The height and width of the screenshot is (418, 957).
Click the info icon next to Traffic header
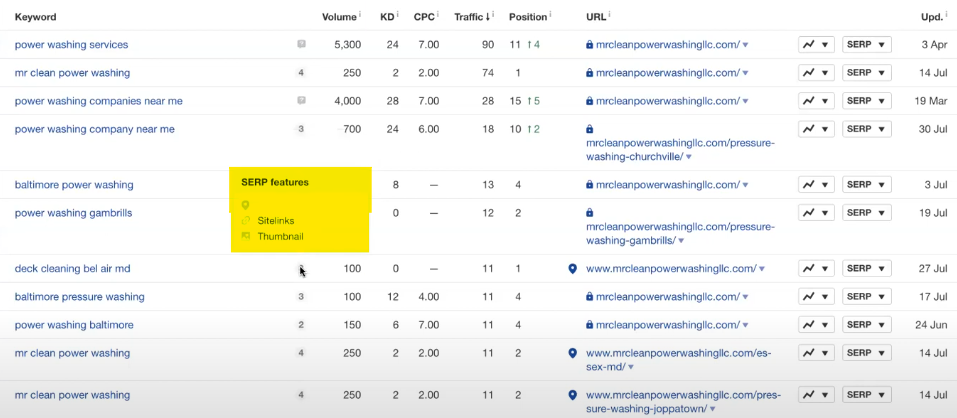(493, 15)
